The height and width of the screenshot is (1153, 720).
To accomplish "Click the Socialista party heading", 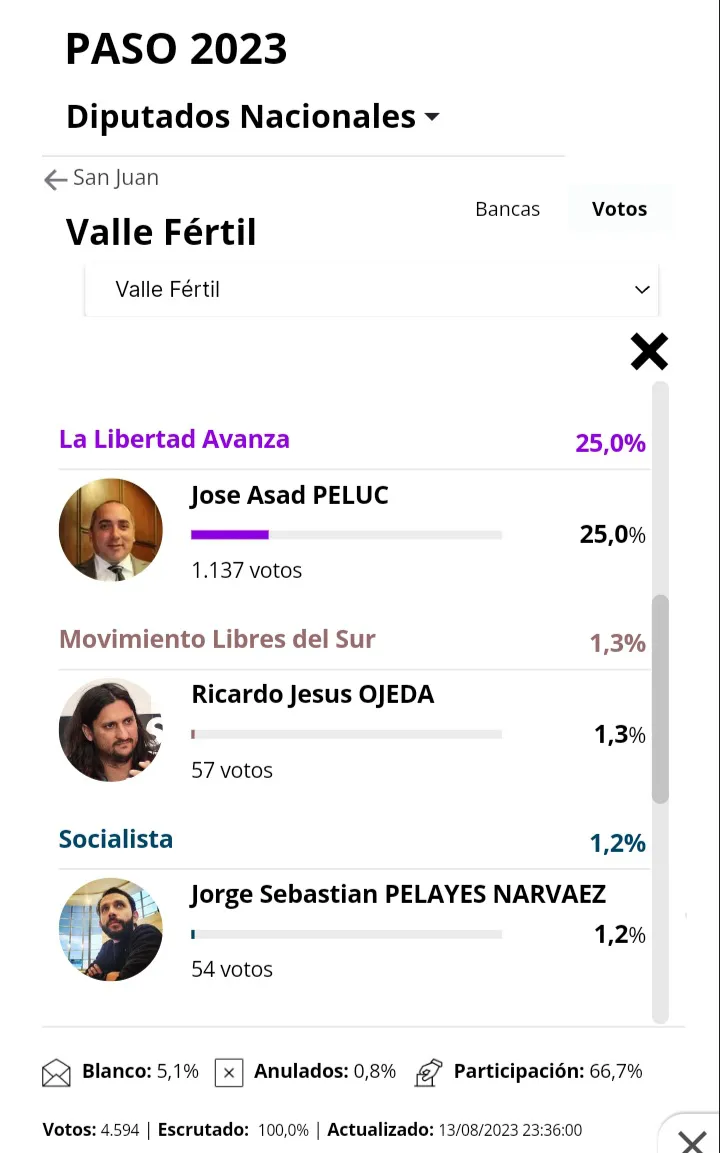I will click(x=116, y=839).
